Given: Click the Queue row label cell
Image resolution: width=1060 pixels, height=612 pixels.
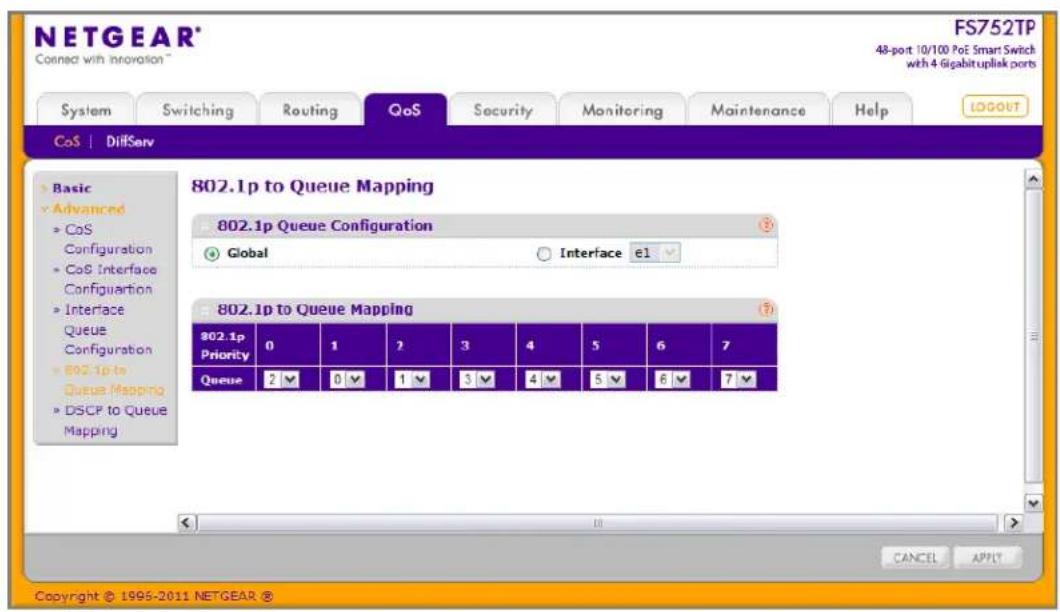Looking at the screenshot, I should click(x=224, y=379).
